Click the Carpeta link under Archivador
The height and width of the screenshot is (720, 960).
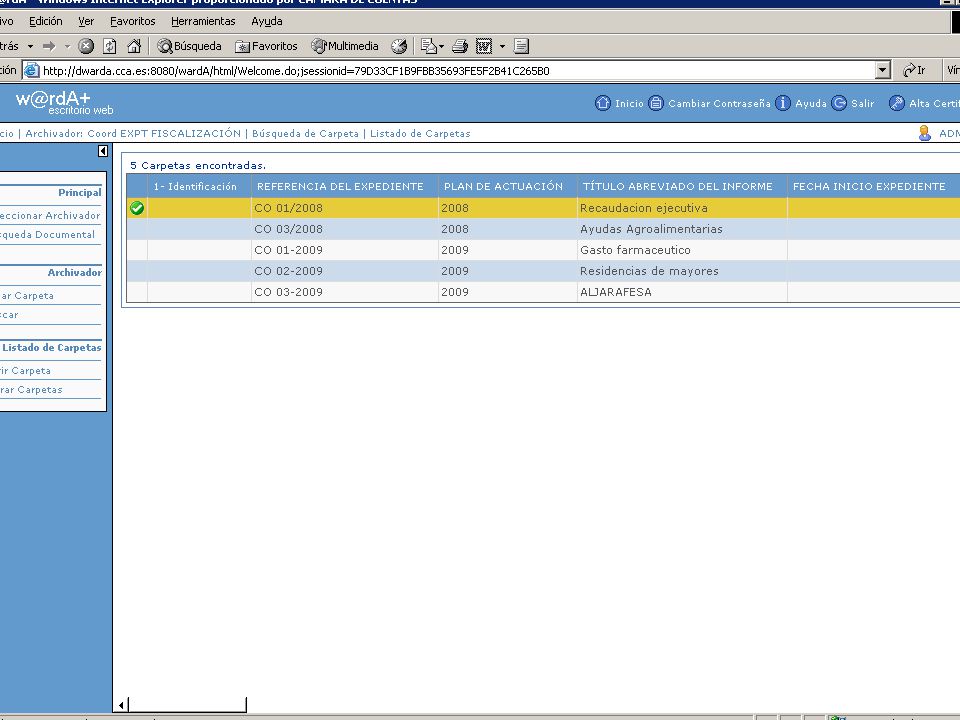[x=28, y=296]
